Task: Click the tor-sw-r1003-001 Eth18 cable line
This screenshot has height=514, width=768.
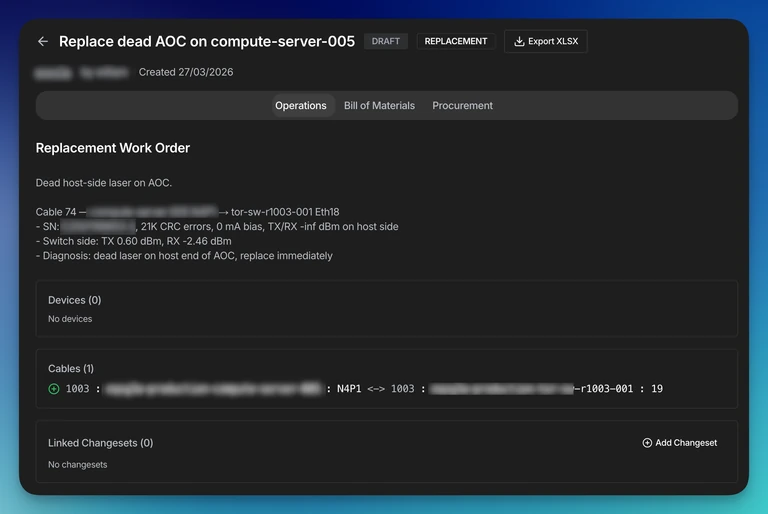Action: point(188,212)
